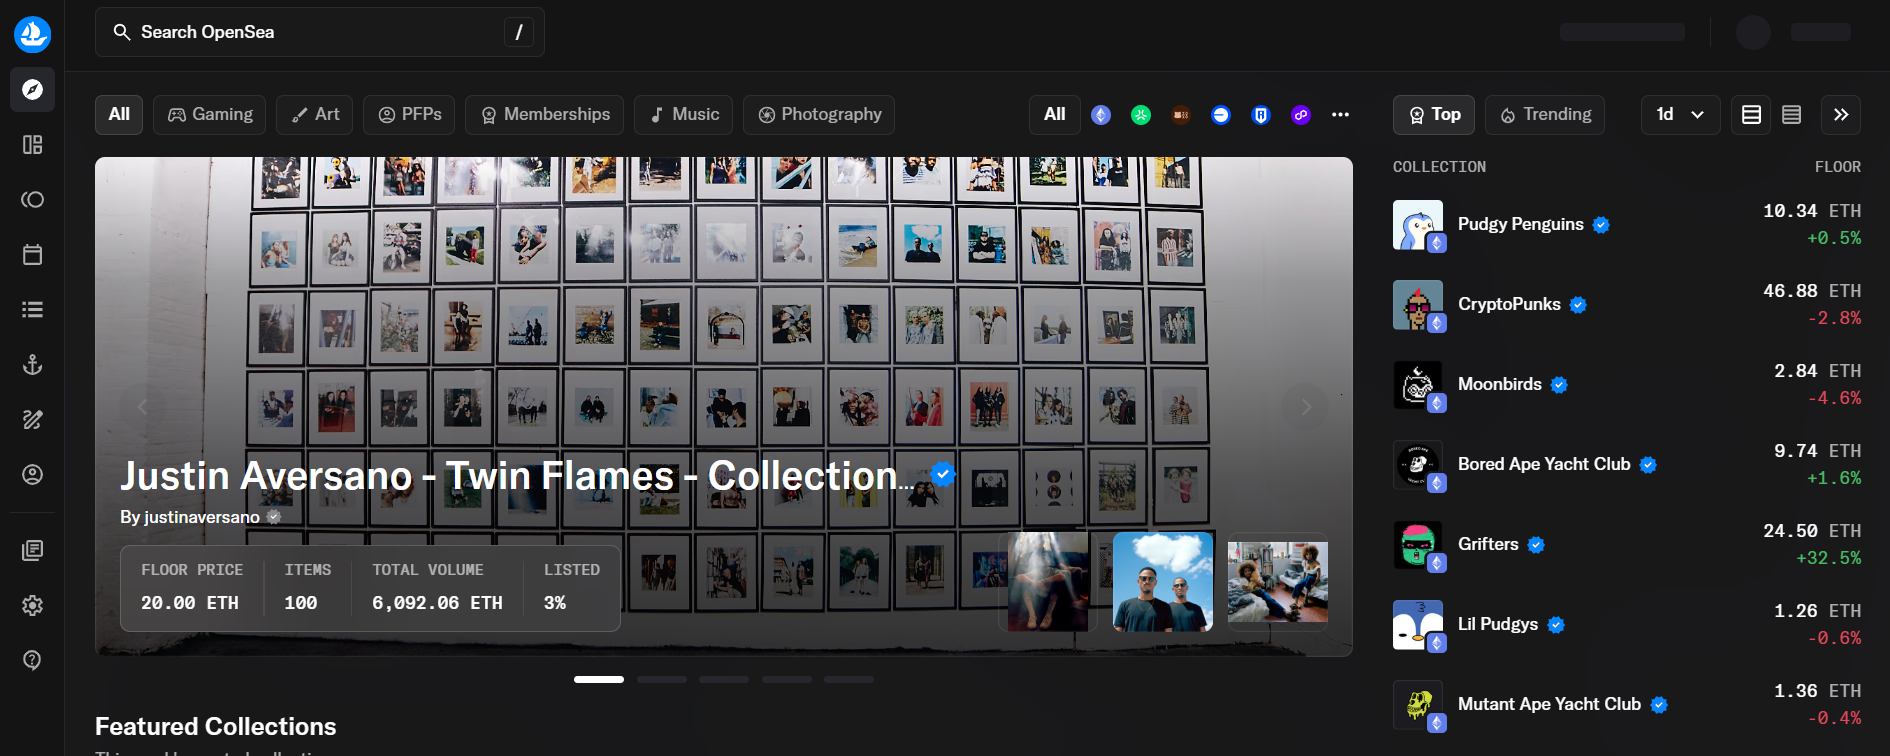Image resolution: width=1890 pixels, height=756 pixels.
Task: Open Moonbirds collection row
Action: 1627,385
